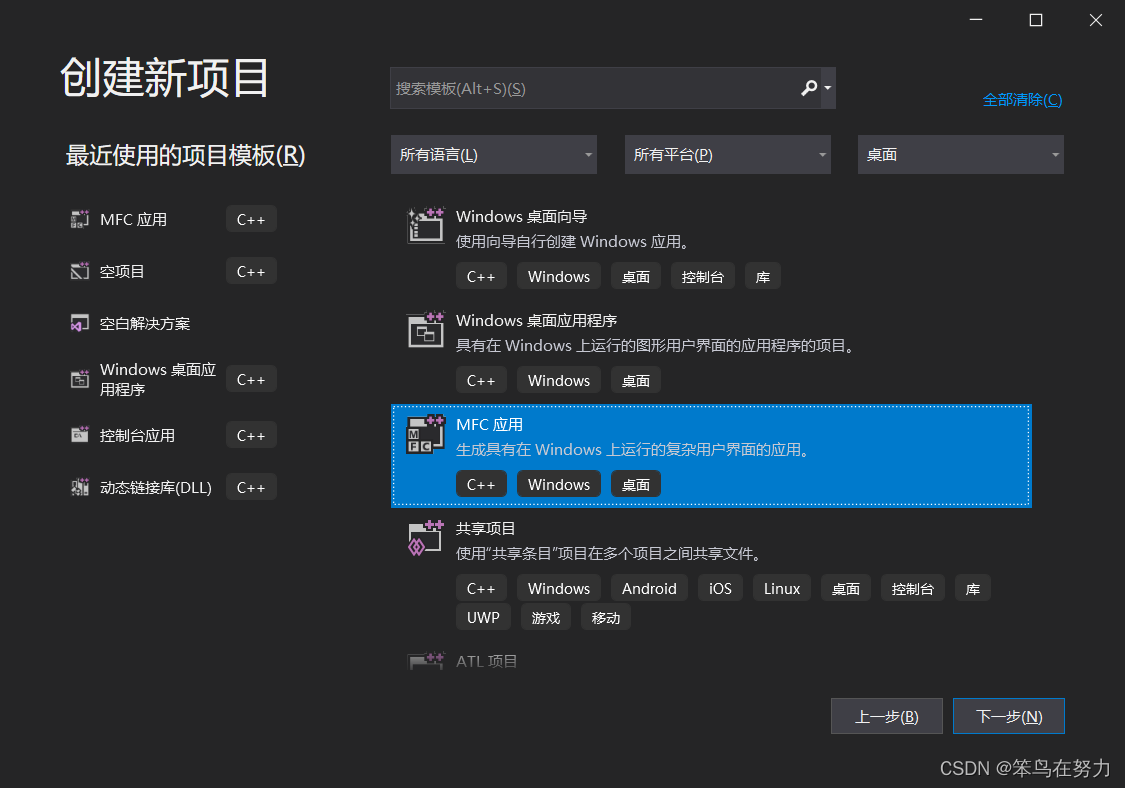This screenshot has width=1125, height=788.
Task: Click the 空白解决方案 template icon
Action: 80,324
